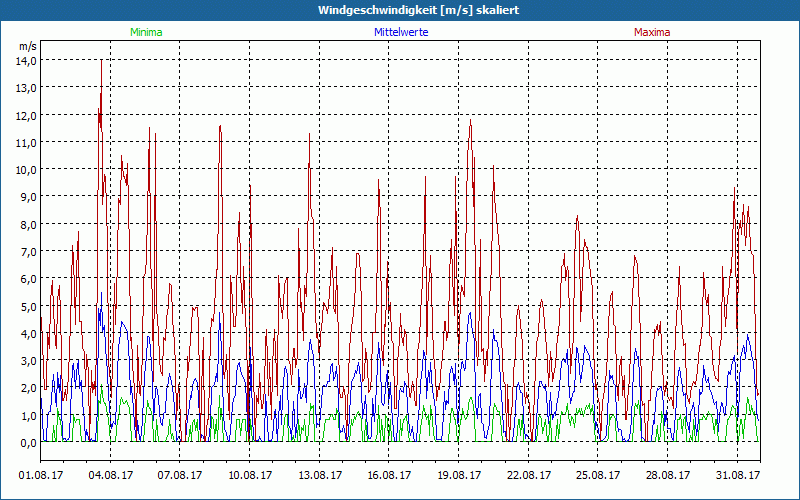Click the 16.08.17 date label
Viewport: 800px width, 500px height.
(389, 475)
